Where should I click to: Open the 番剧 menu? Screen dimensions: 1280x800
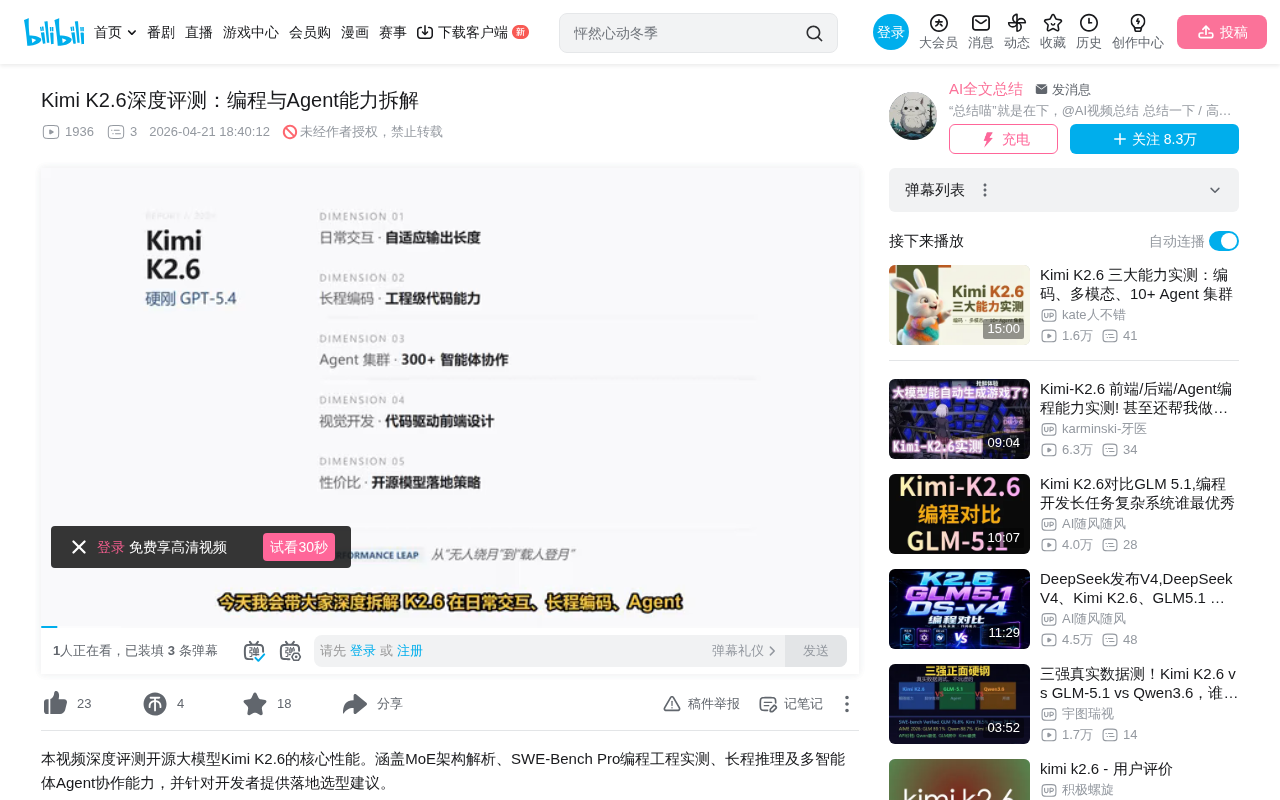(x=161, y=32)
